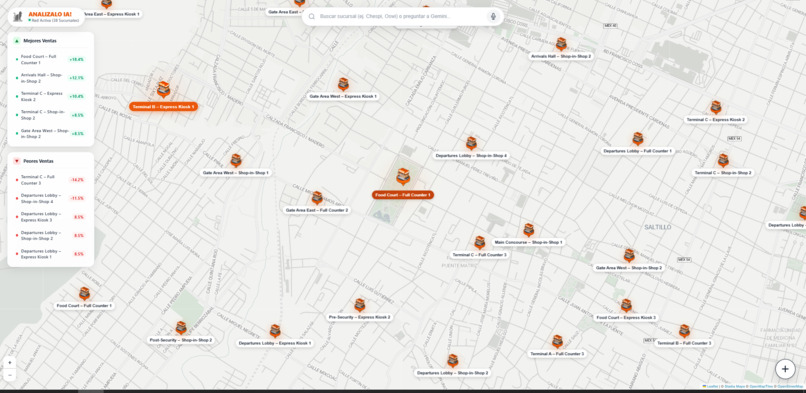The height and width of the screenshot is (393, 806).
Task: Select map marker above Food Court – Express Kiosk 3
Action: coord(626,306)
